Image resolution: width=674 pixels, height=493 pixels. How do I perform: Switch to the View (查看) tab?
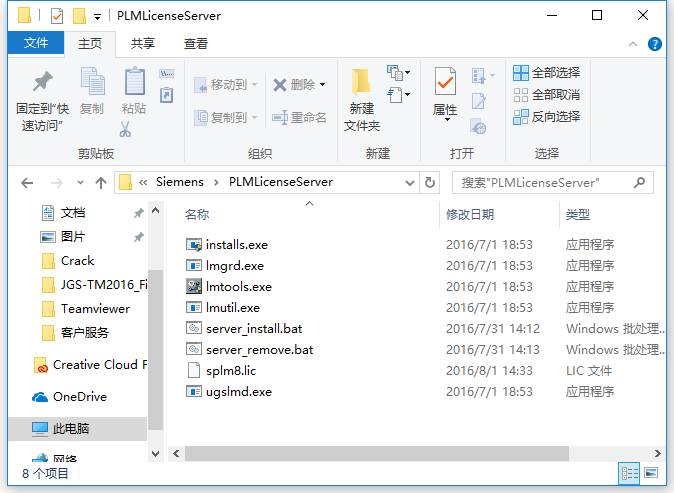pyautogui.click(x=196, y=43)
